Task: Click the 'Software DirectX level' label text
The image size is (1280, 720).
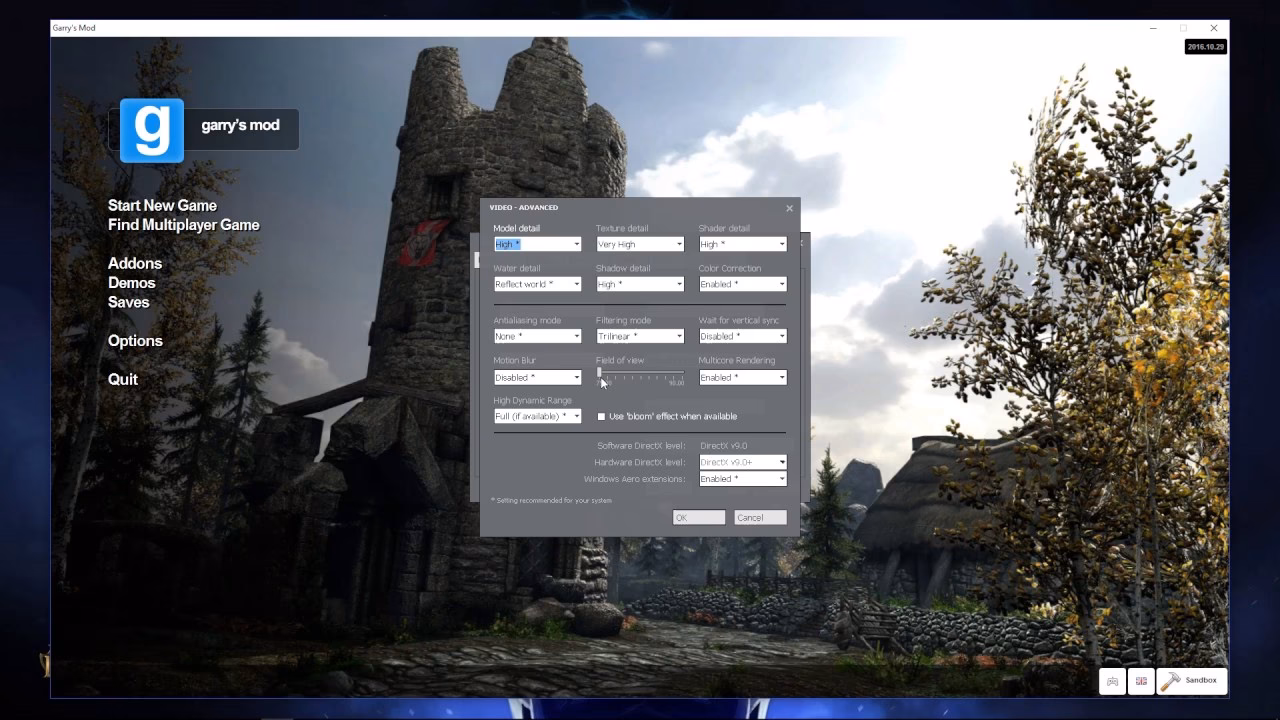Action: 641,446
